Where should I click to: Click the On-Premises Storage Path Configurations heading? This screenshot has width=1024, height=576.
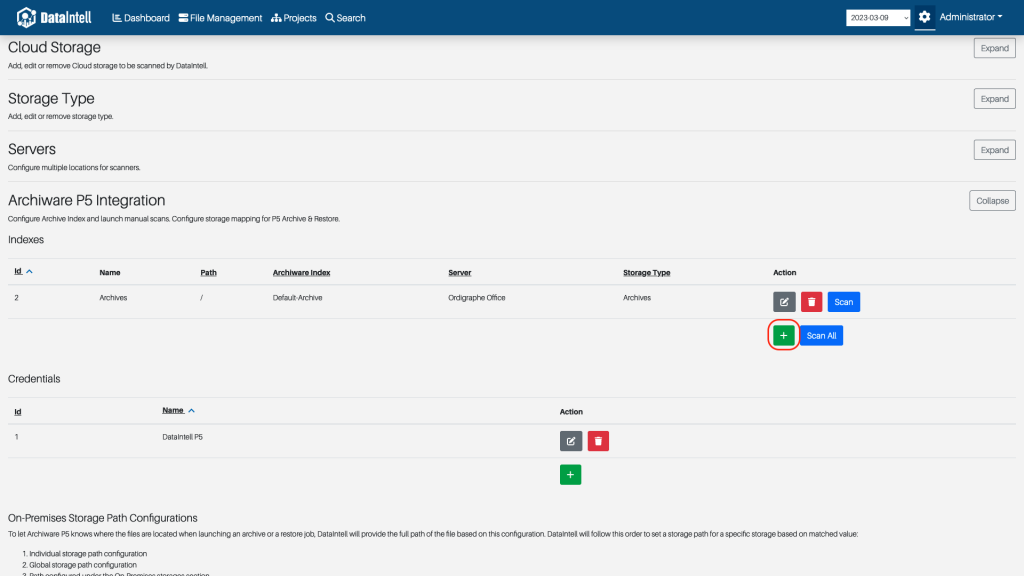pos(103,518)
